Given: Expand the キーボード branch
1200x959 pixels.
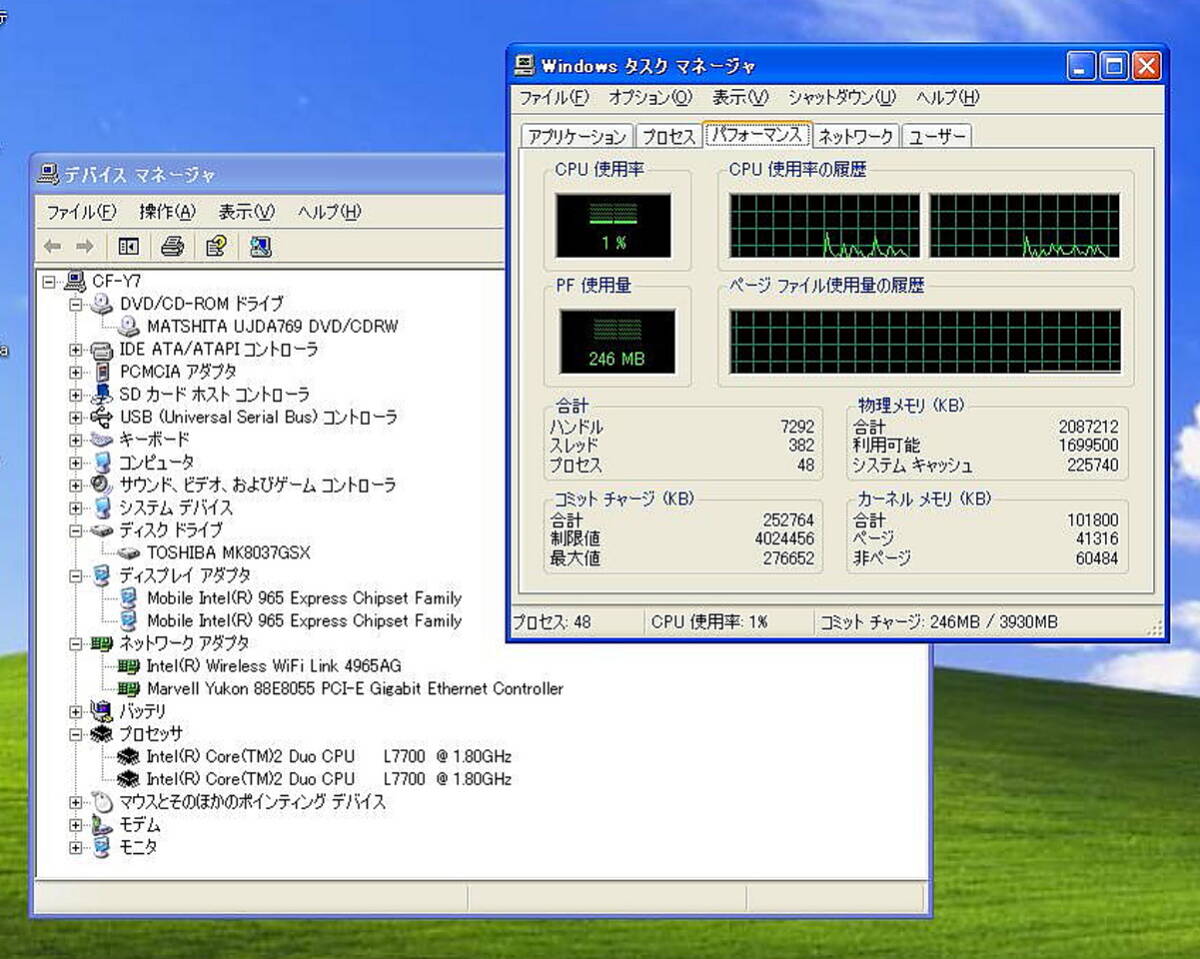Looking at the screenshot, I should (x=76, y=440).
